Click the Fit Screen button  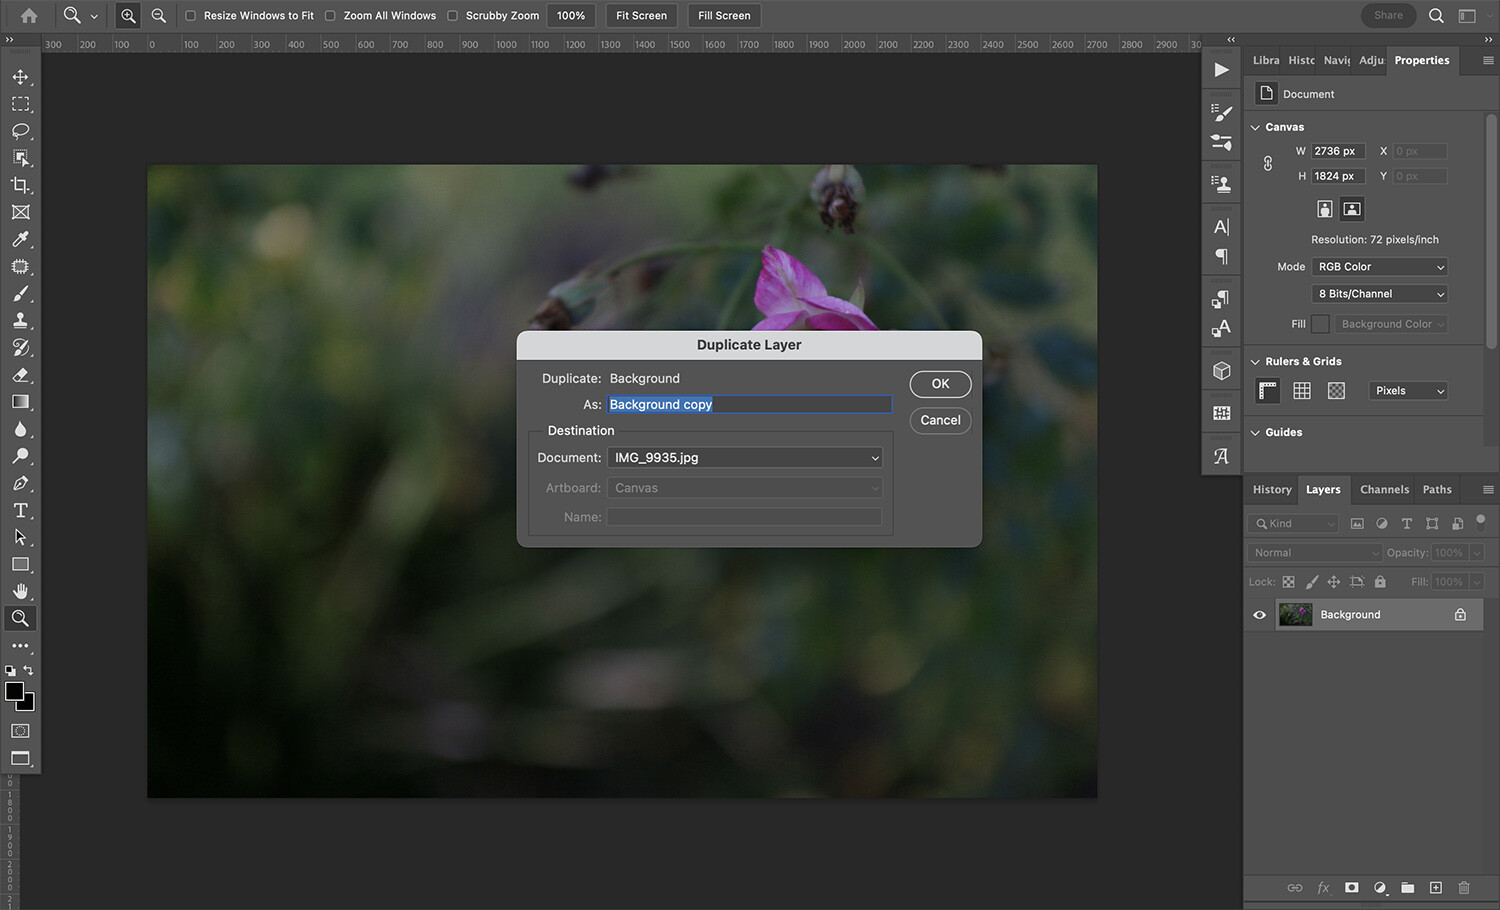point(640,15)
